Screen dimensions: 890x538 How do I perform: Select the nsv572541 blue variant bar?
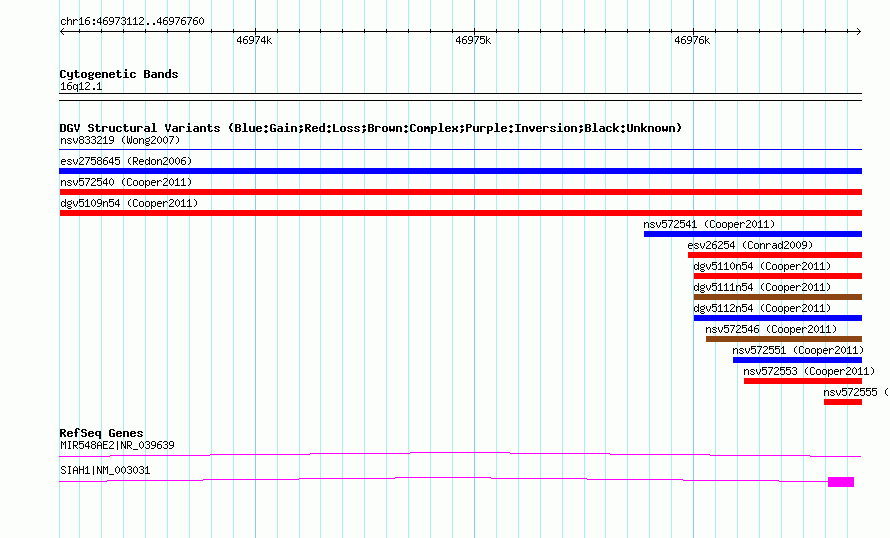(x=753, y=234)
